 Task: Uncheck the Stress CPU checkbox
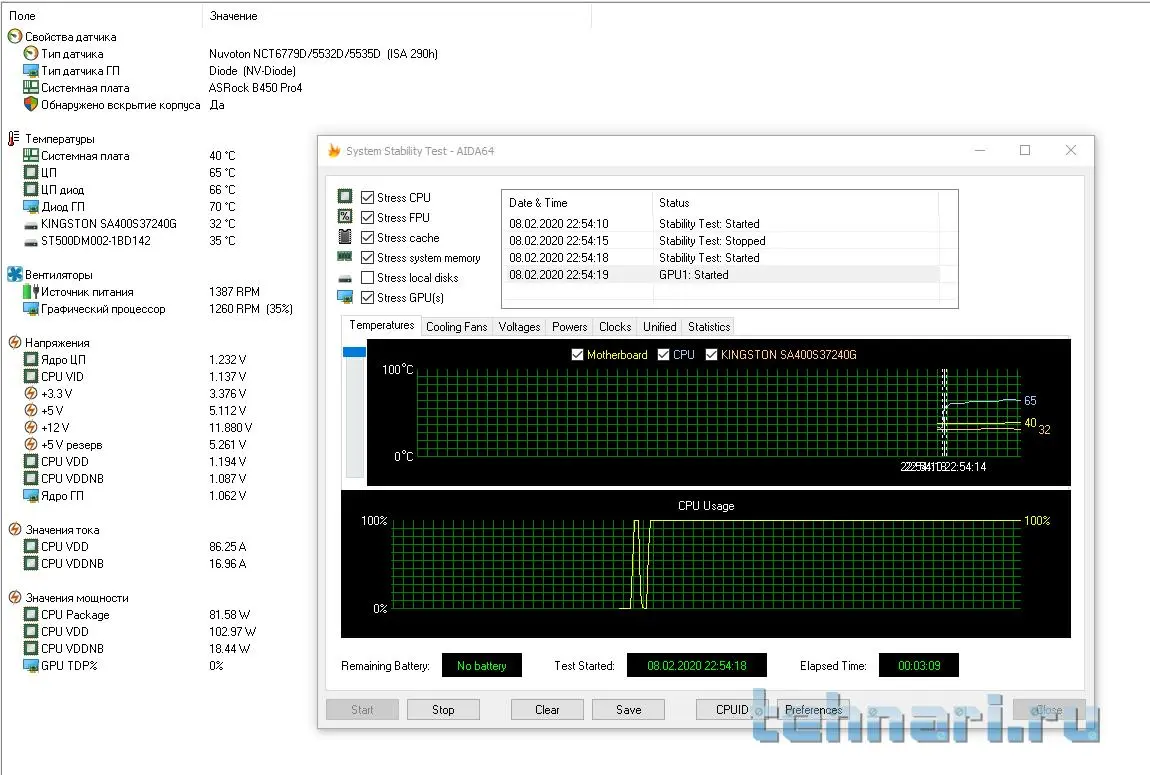(x=367, y=197)
